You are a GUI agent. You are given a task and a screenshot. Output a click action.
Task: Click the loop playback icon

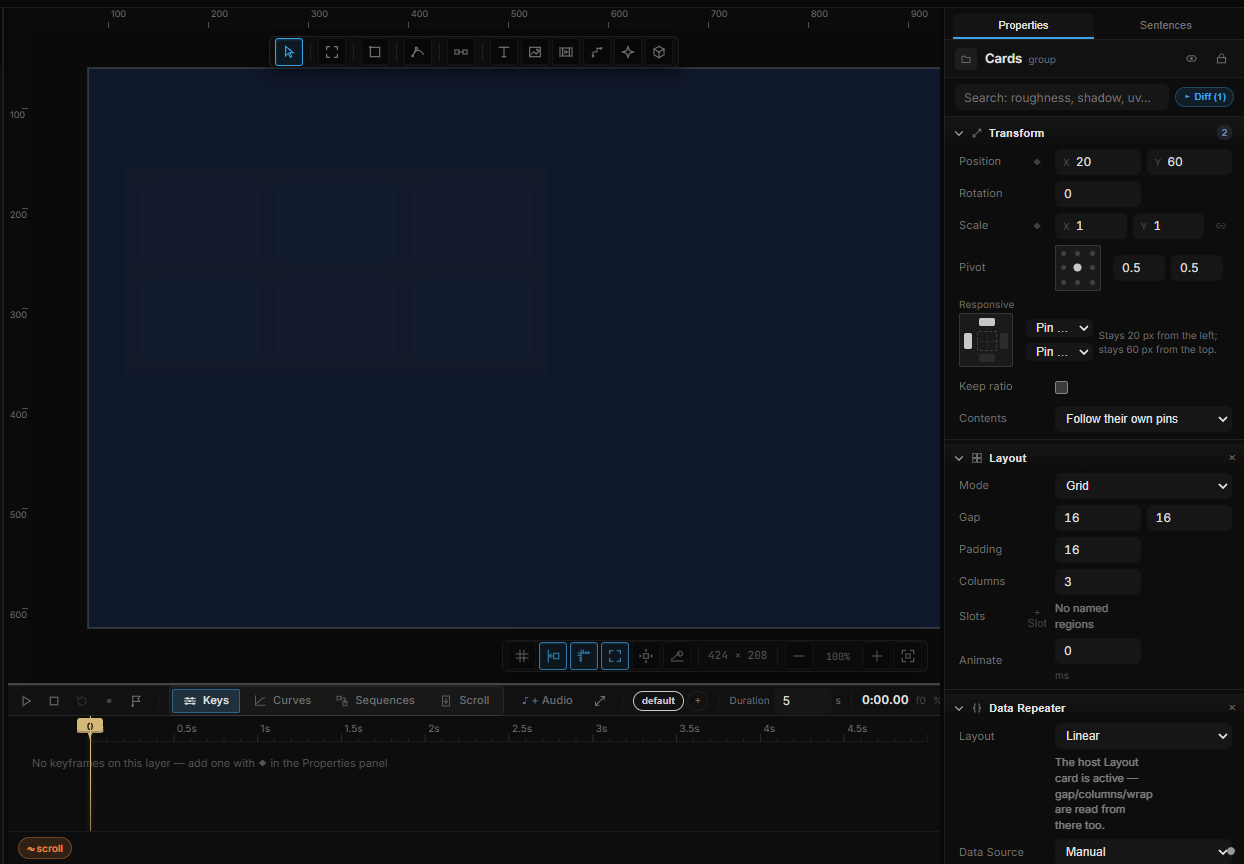click(x=82, y=701)
